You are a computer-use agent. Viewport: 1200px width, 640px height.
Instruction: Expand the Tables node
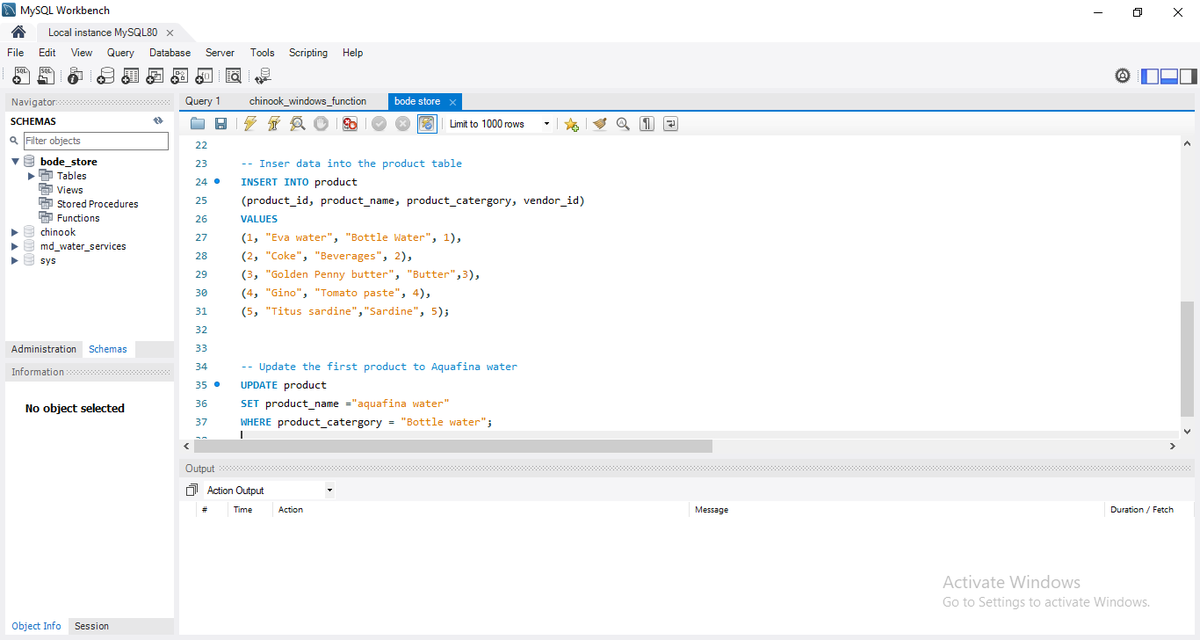pyautogui.click(x=31, y=176)
